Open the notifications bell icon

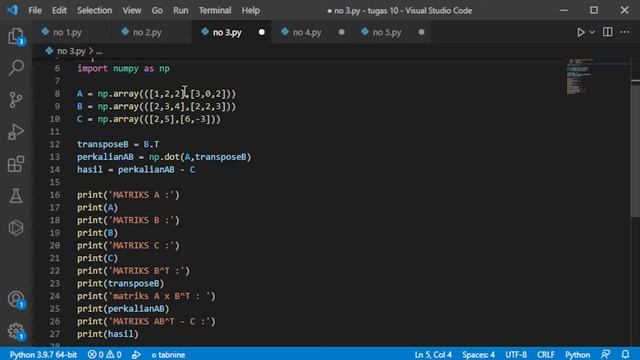pyautogui.click(x=625, y=354)
